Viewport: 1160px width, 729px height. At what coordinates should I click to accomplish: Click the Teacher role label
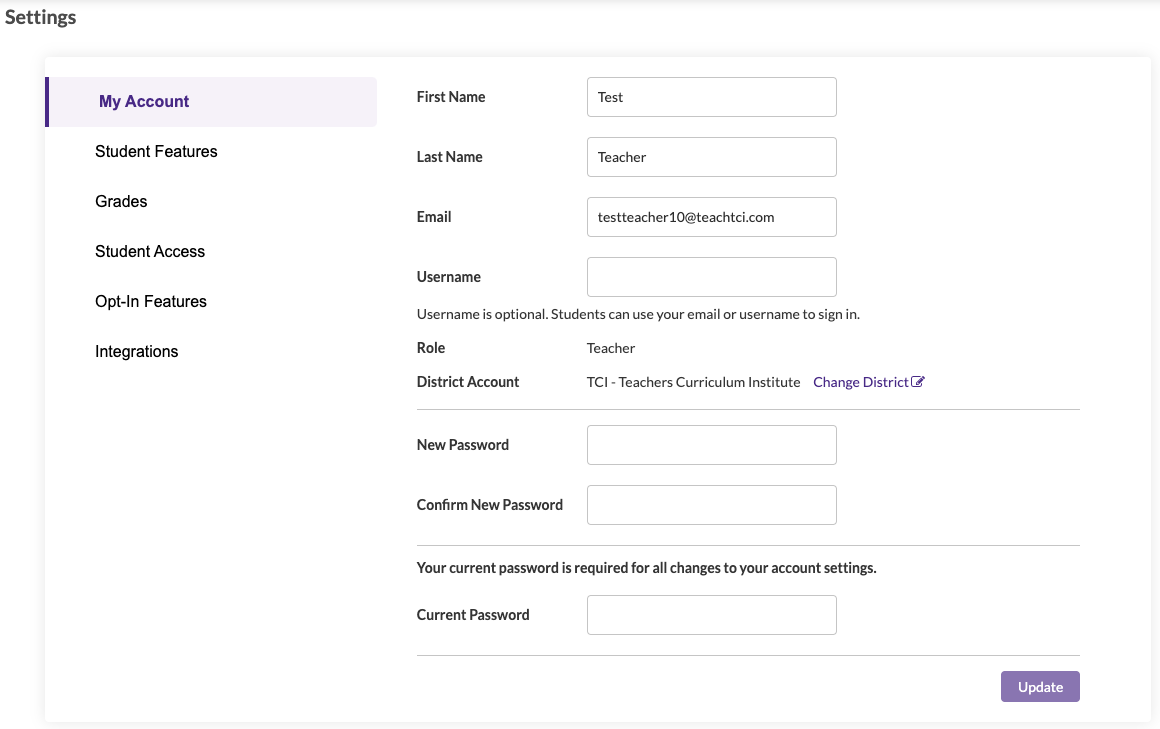pyautogui.click(x=610, y=348)
